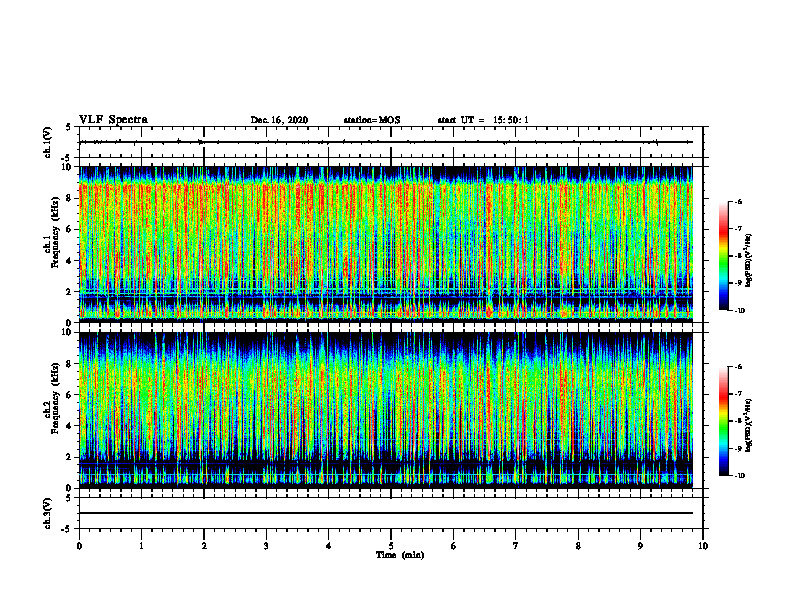Screen dimensions: 792x612
Task: Click the ch.1 log(PSD) colorbar title
Action: pos(749,260)
